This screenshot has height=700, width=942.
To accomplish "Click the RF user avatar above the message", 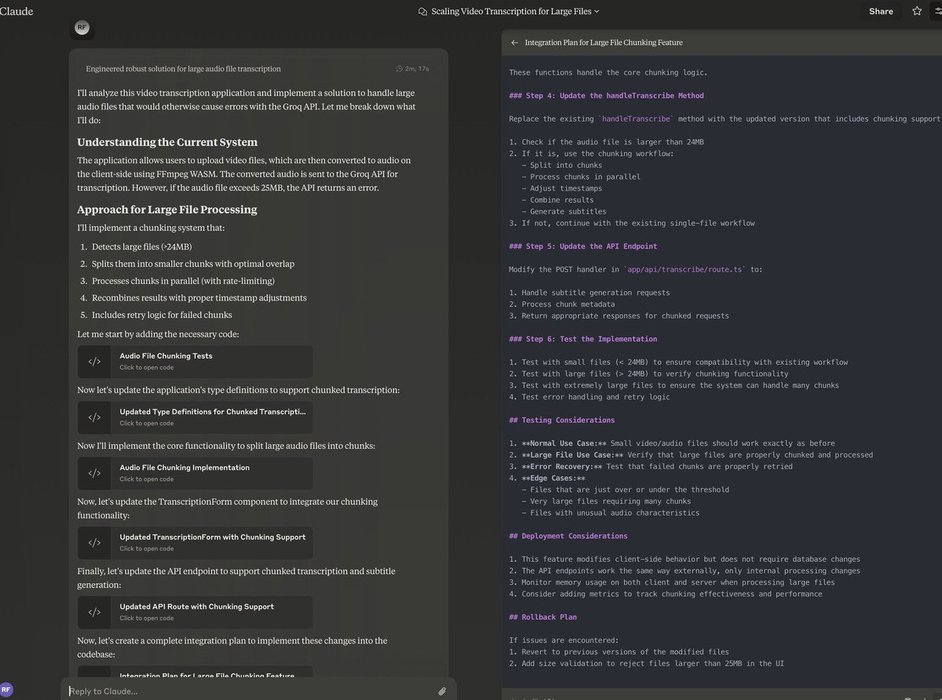I will (x=82, y=28).
